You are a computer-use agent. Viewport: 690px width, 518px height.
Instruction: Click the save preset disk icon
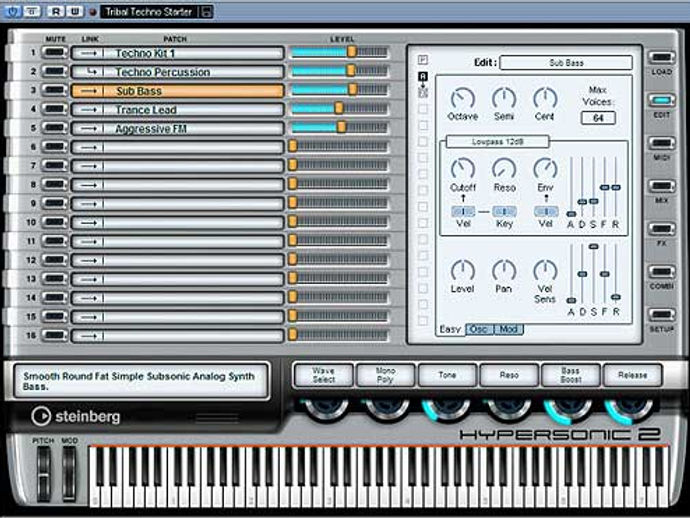206,11
